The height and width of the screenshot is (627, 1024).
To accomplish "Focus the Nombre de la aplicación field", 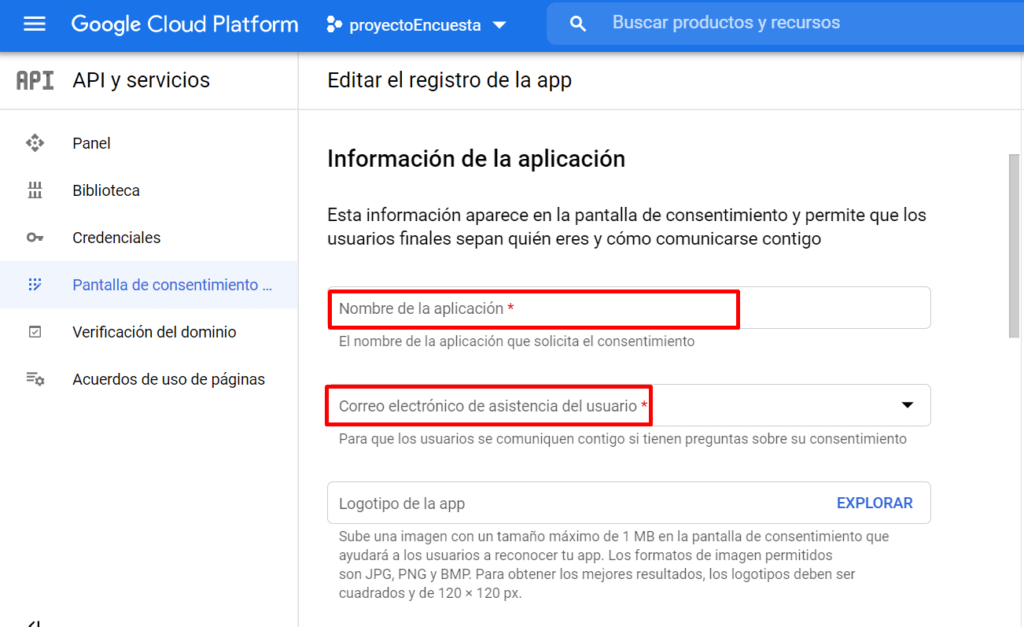I will (x=629, y=308).
